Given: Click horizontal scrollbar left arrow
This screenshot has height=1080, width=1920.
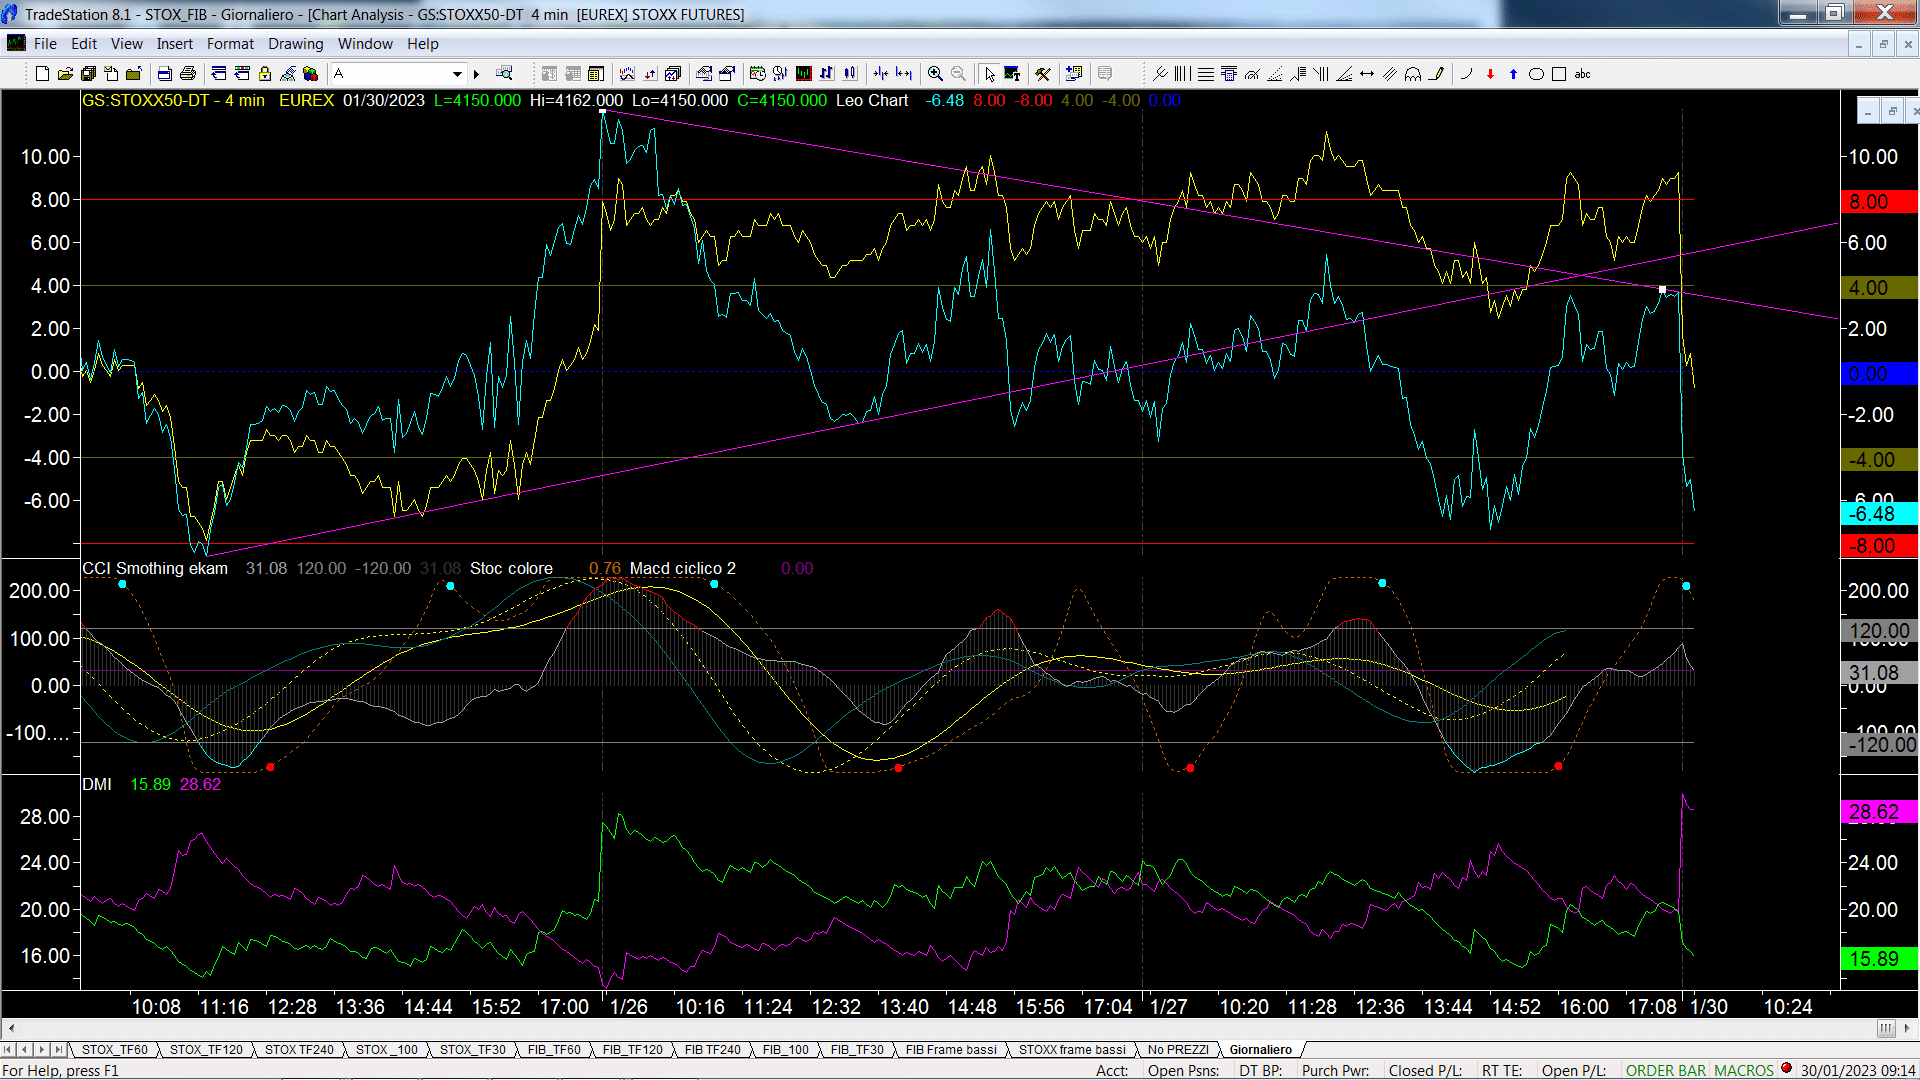Looking at the screenshot, I should click(x=11, y=1028).
